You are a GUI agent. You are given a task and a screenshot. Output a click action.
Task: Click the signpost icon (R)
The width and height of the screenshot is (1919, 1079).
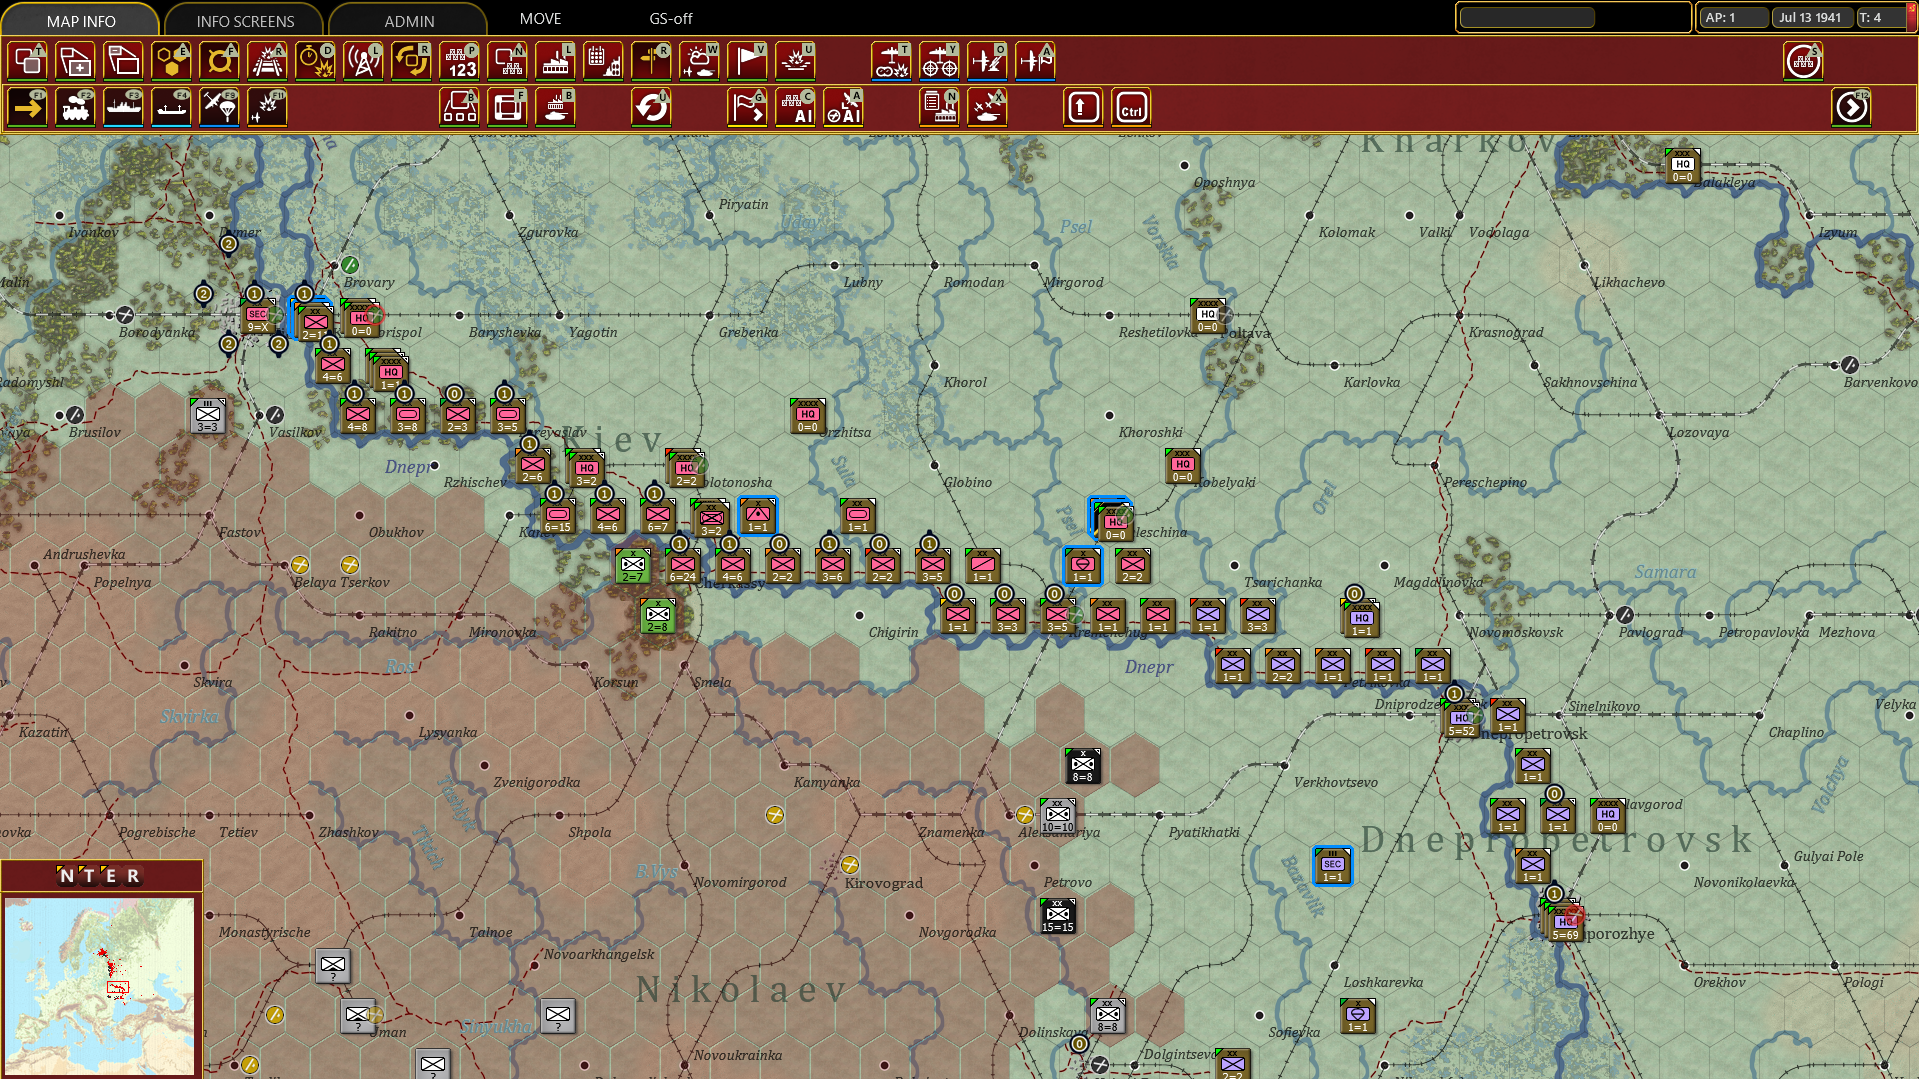click(652, 61)
